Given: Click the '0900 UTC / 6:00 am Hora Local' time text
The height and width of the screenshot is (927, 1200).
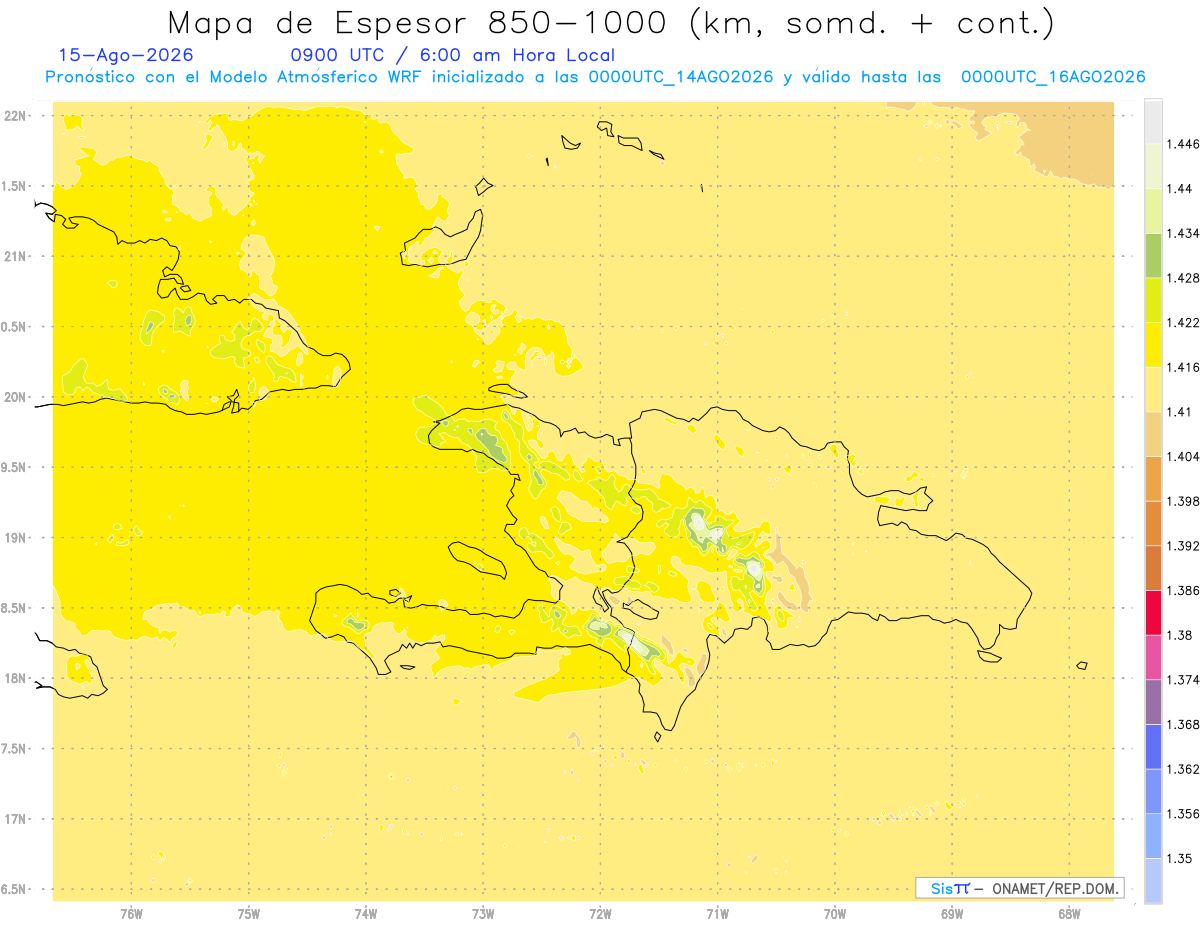Looking at the screenshot, I should [x=453, y=56].
